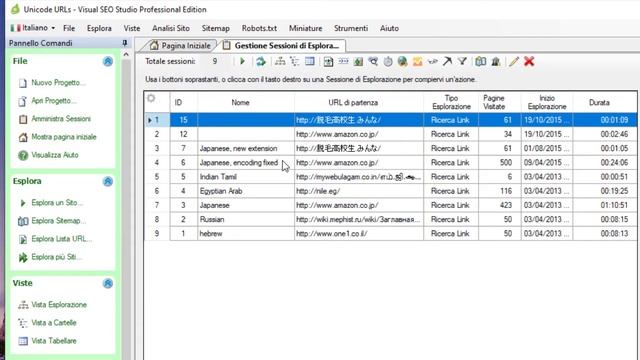Select the 'Russian' session name

tap(212, 220)
